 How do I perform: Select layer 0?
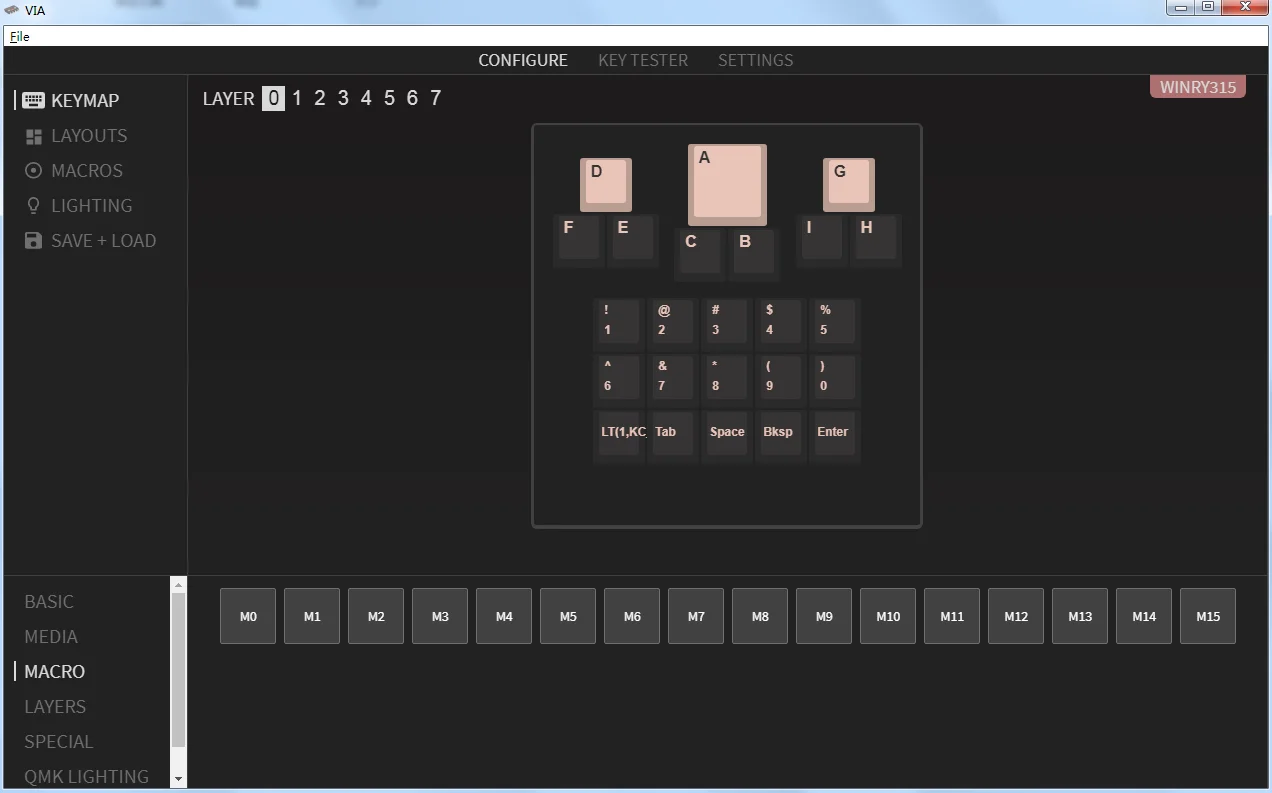pos(273,98)
